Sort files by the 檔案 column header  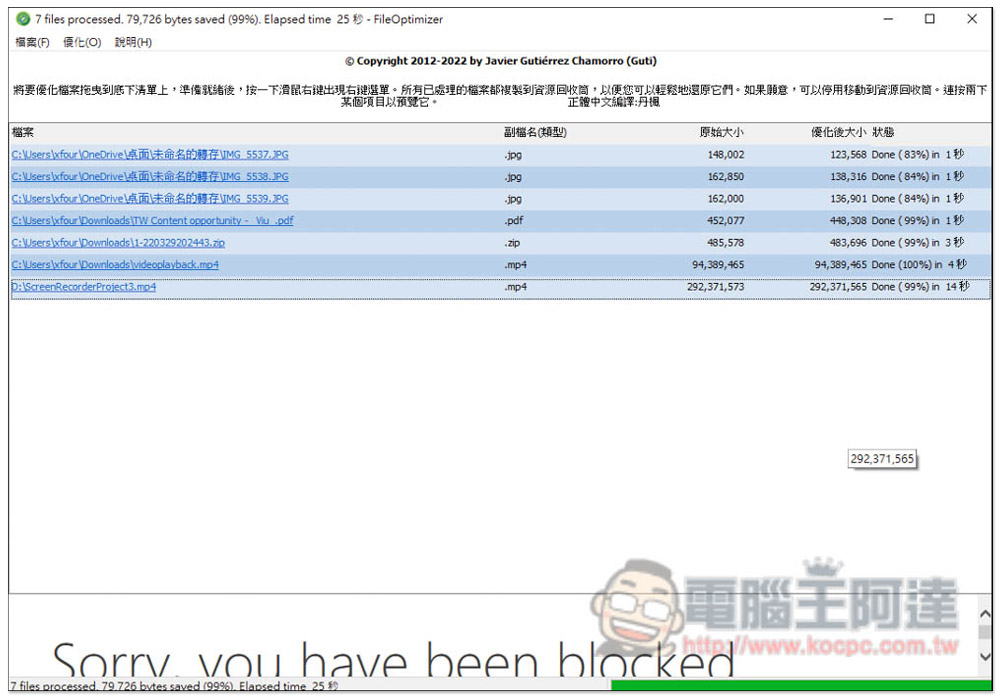[20, 131]
